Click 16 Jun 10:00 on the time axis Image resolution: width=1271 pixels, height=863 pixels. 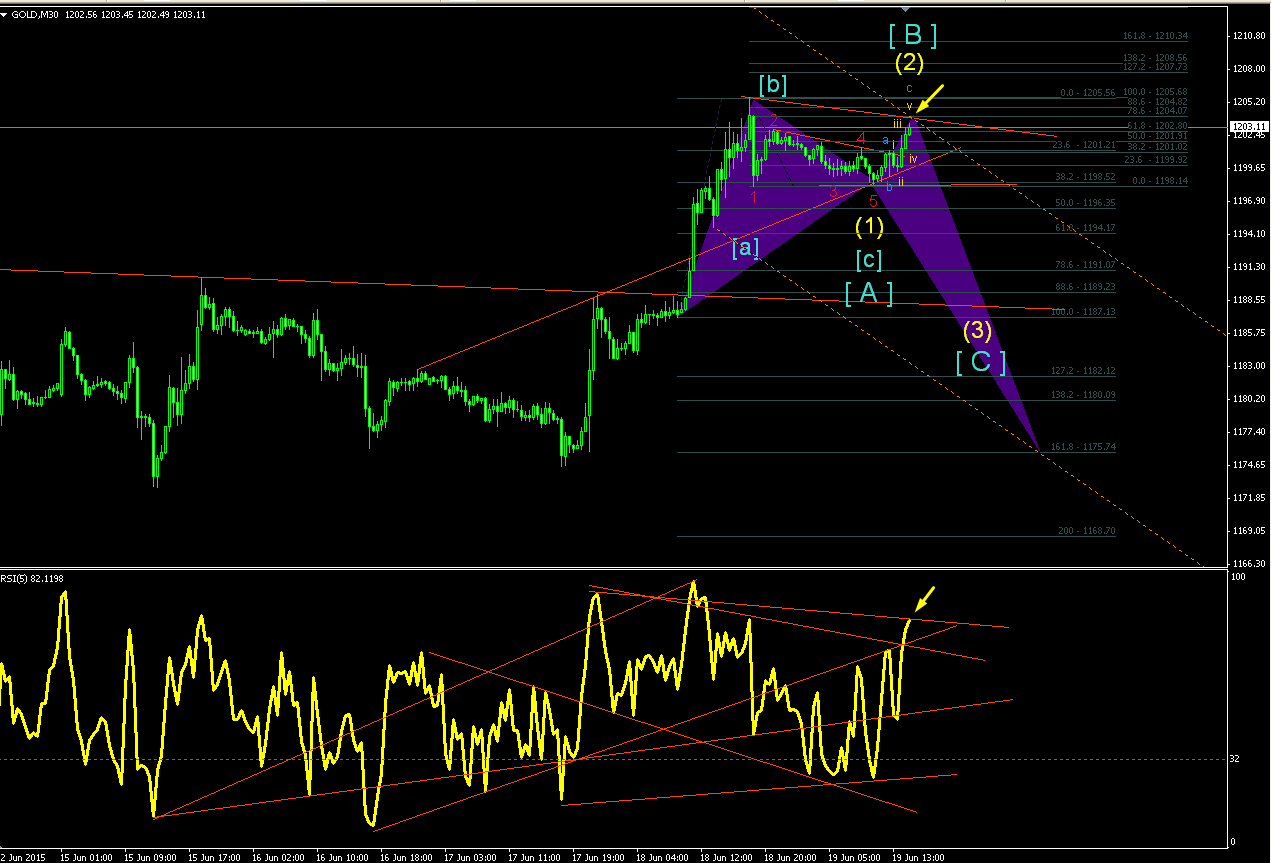(341, 857)
